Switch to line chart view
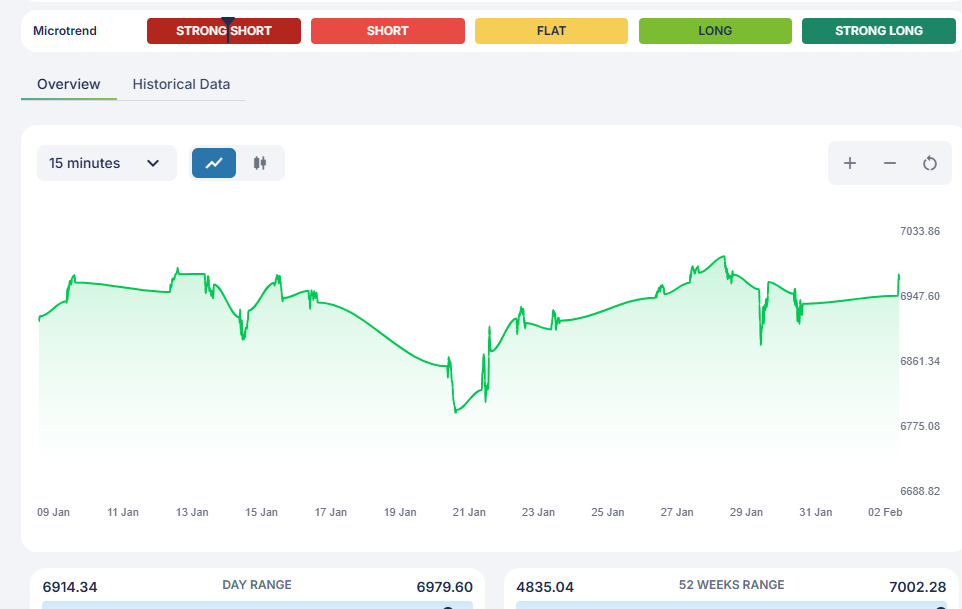Viewport: 962px width, 609px height. pos(214,163)
